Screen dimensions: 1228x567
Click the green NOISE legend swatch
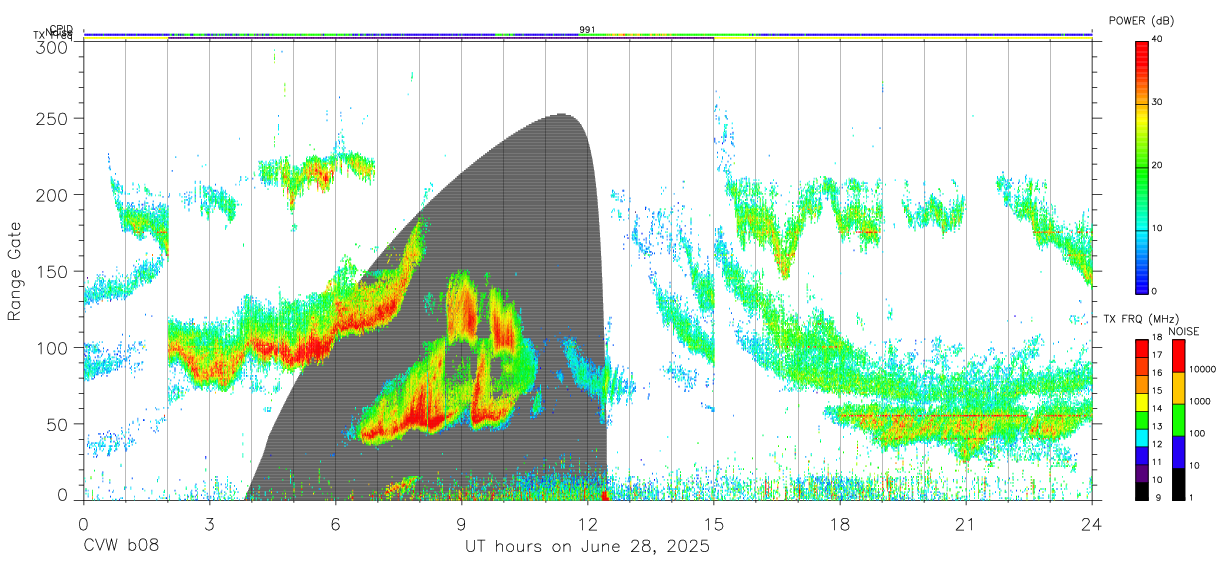pos(1179,419)
